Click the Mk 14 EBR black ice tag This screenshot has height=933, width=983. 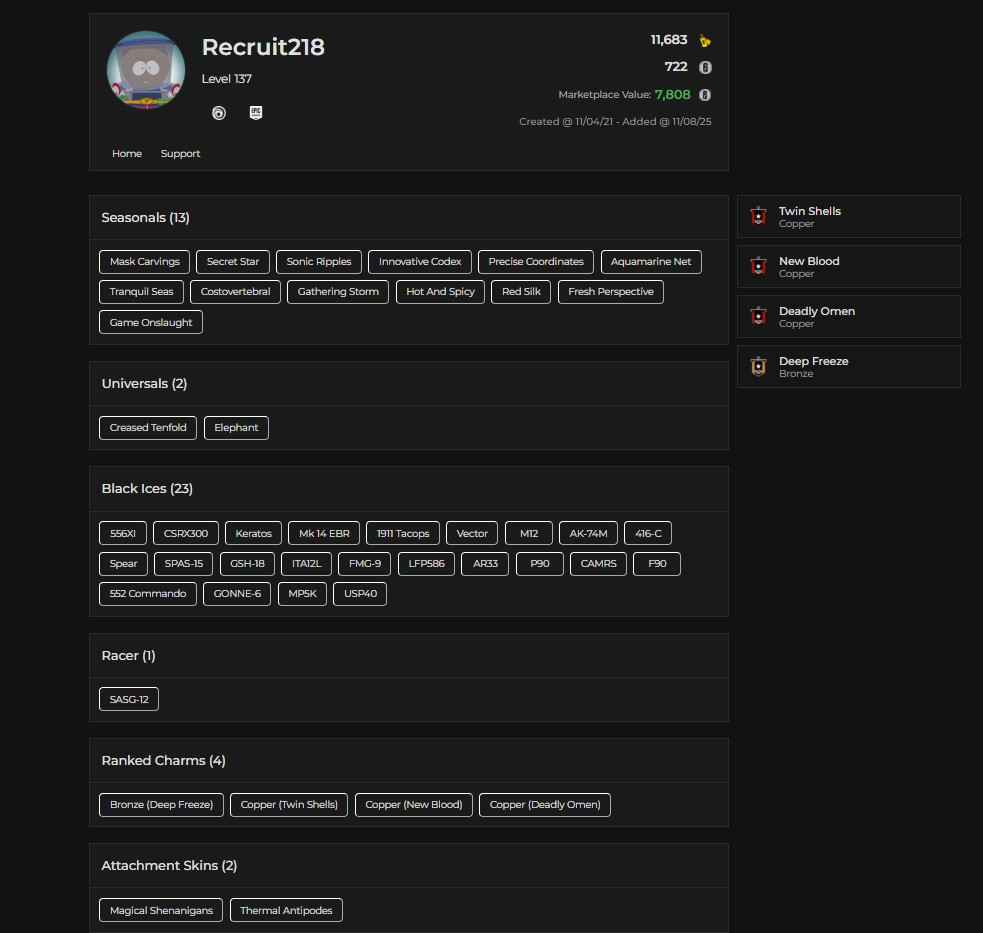tap(324, 534)
